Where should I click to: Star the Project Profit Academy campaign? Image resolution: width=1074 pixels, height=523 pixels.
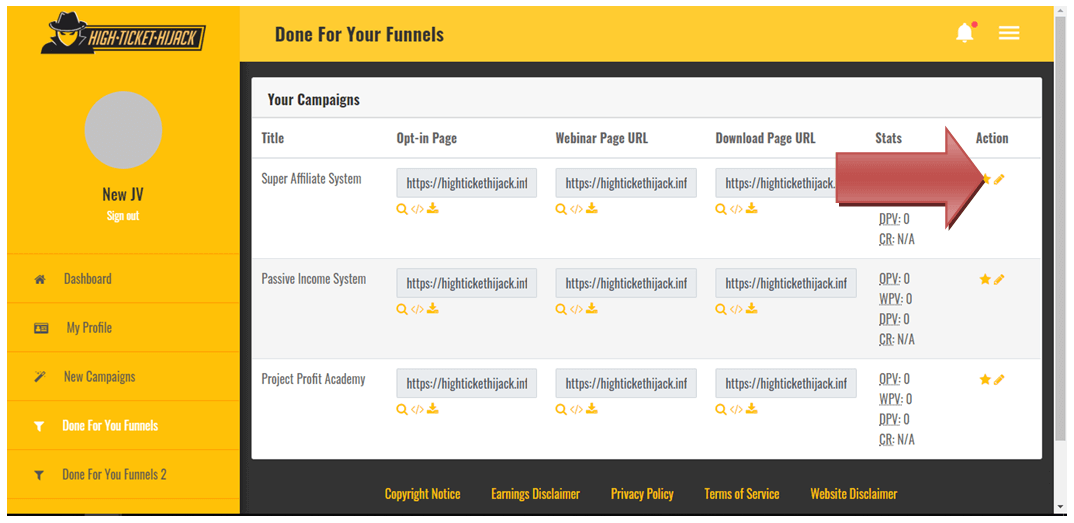[985, 379]
